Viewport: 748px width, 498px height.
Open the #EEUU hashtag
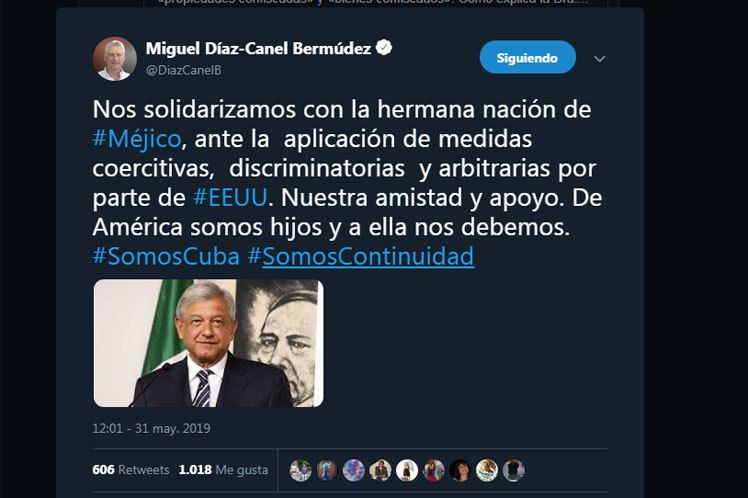coord(230,197)
